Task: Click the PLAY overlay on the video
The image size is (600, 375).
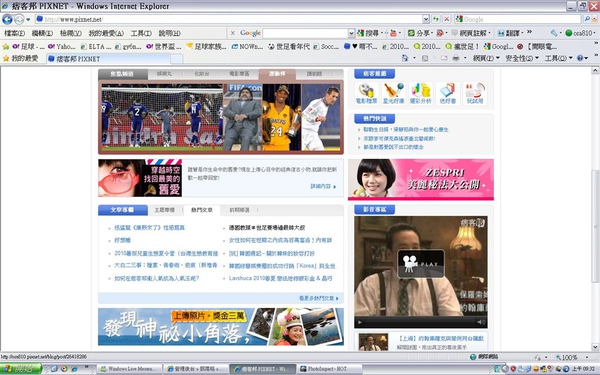Action: click(421, 264)
